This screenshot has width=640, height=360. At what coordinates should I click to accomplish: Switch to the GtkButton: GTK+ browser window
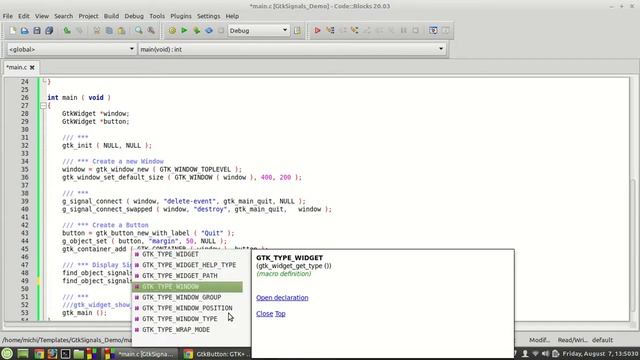coord(215,354)
